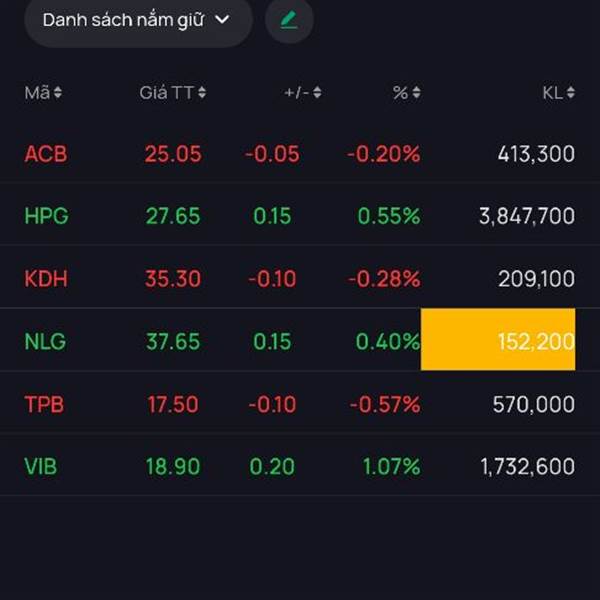Select the ACB stock row
Image resolution: width=600 pixels, height=600 pixels.
coord(300,154)
